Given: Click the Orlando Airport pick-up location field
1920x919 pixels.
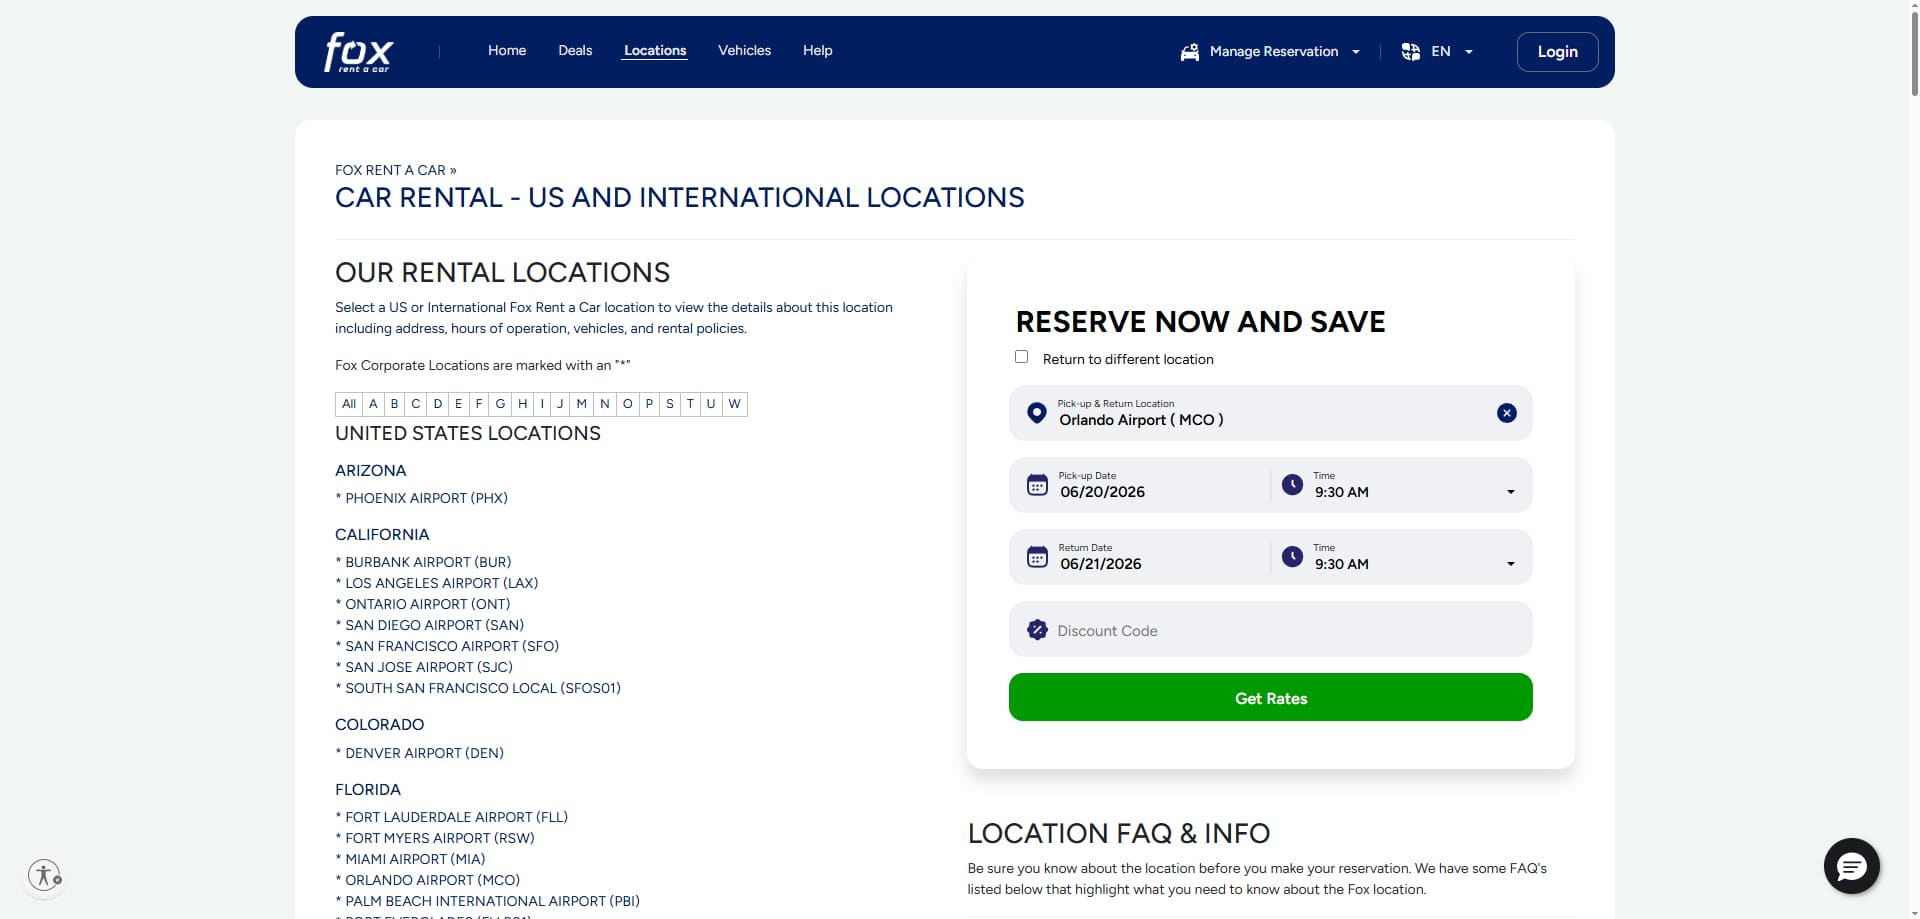Looking at the screenshot, I should point(1270,413).
